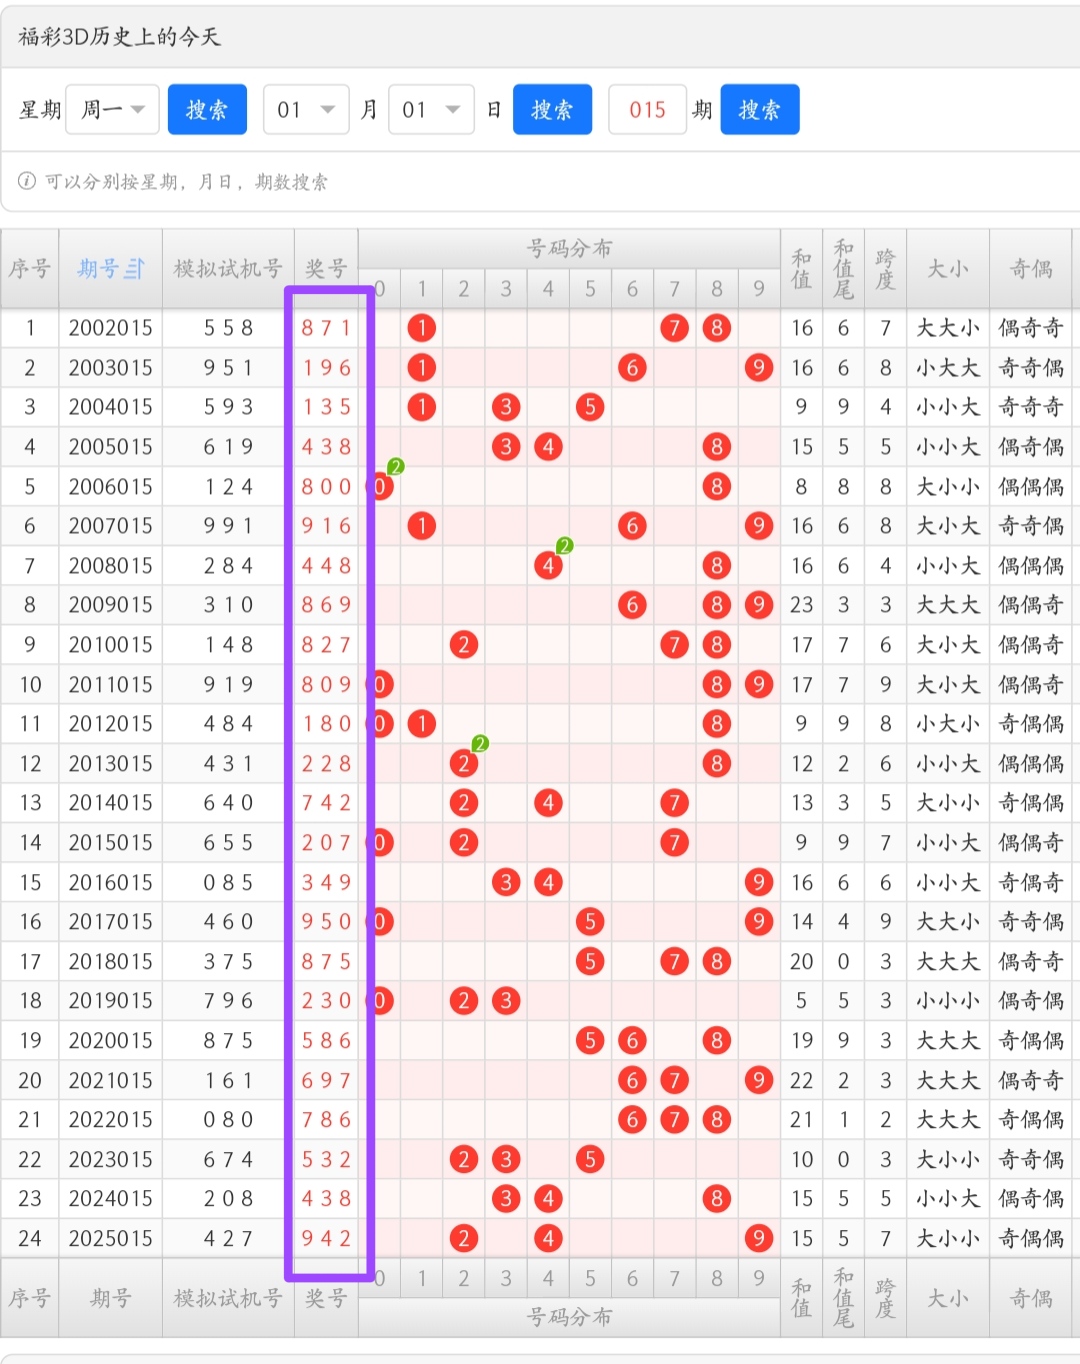
Task: Click red ball 7 in row 2002015
Action: [674, 328]
